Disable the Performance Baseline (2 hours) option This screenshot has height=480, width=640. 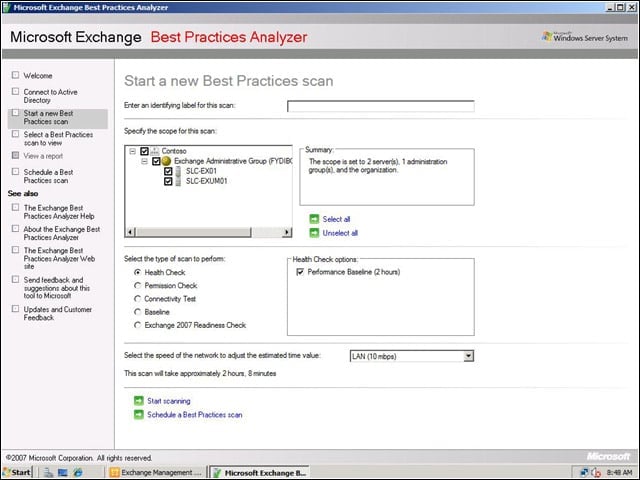[x=300, y=272]
